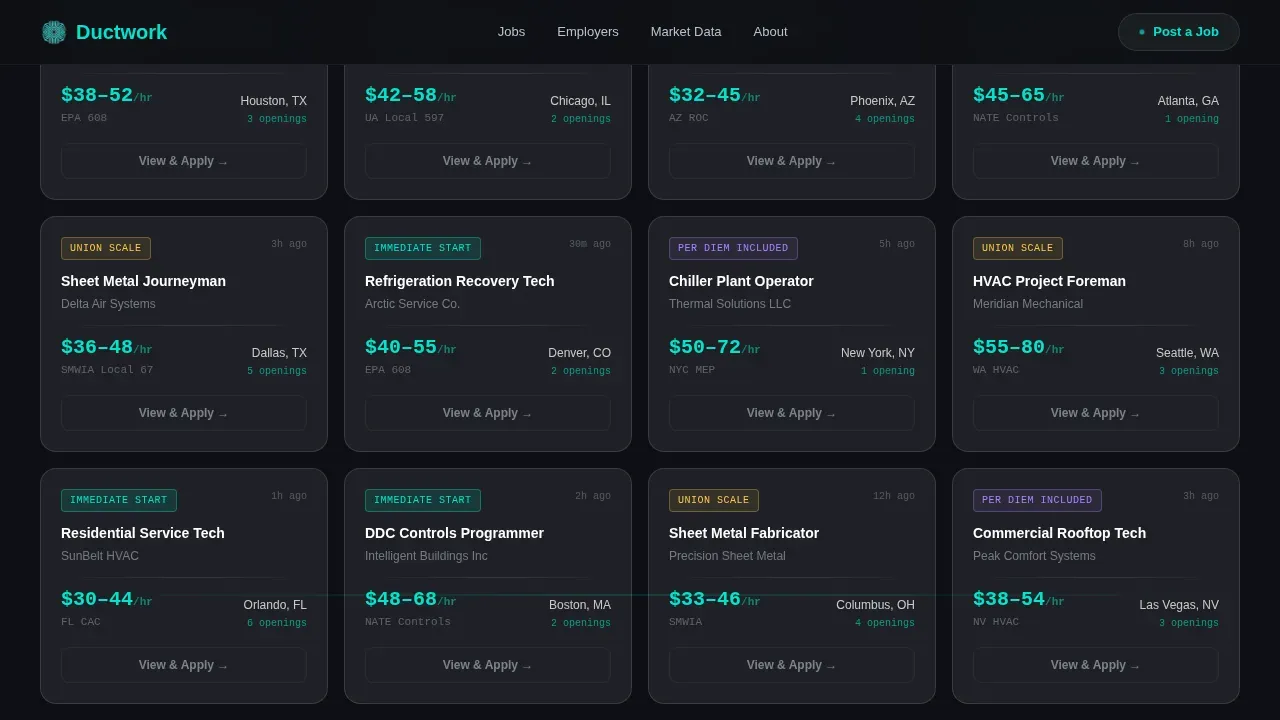View & Apply for Refrigeration Recovery Tech
This screenshot has width=1280, height=720.
pos(488,413)
